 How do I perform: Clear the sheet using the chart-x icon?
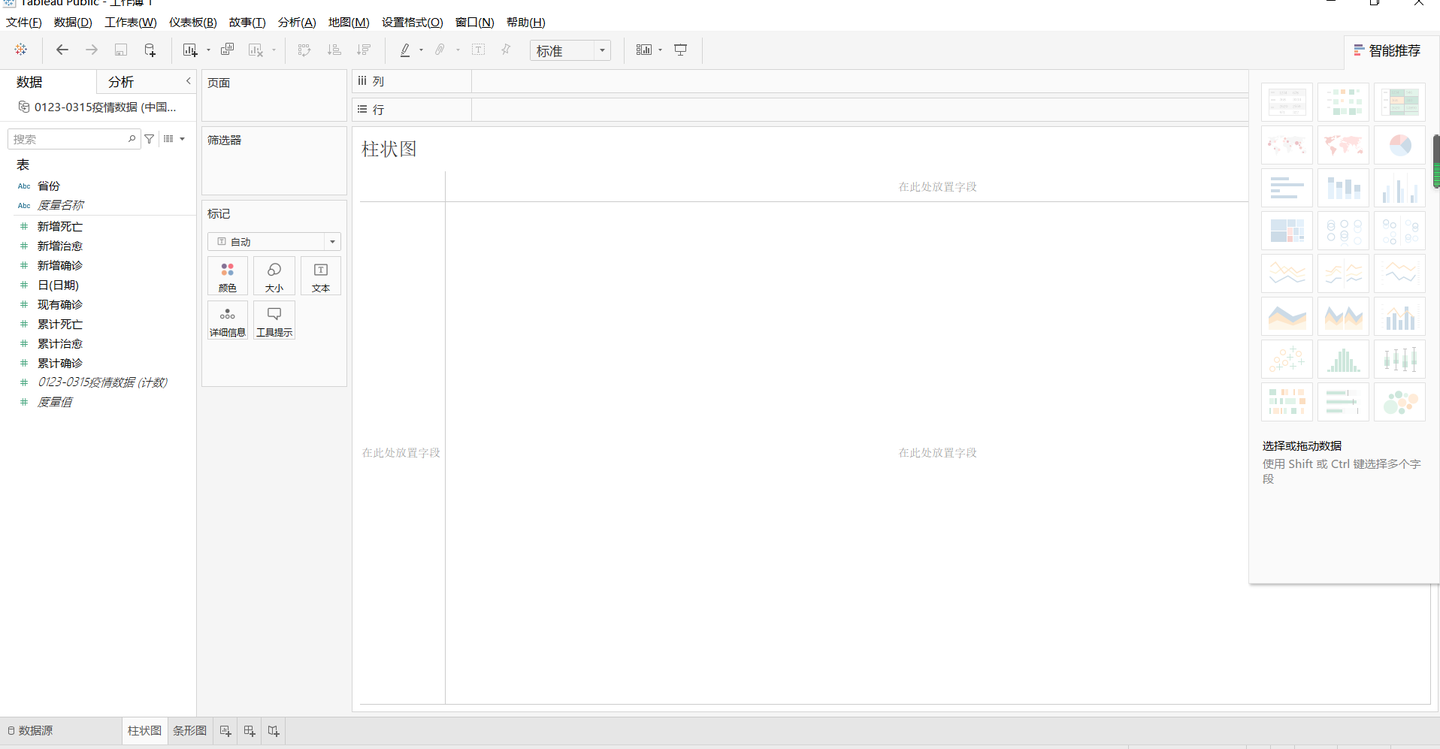[256, 50]
